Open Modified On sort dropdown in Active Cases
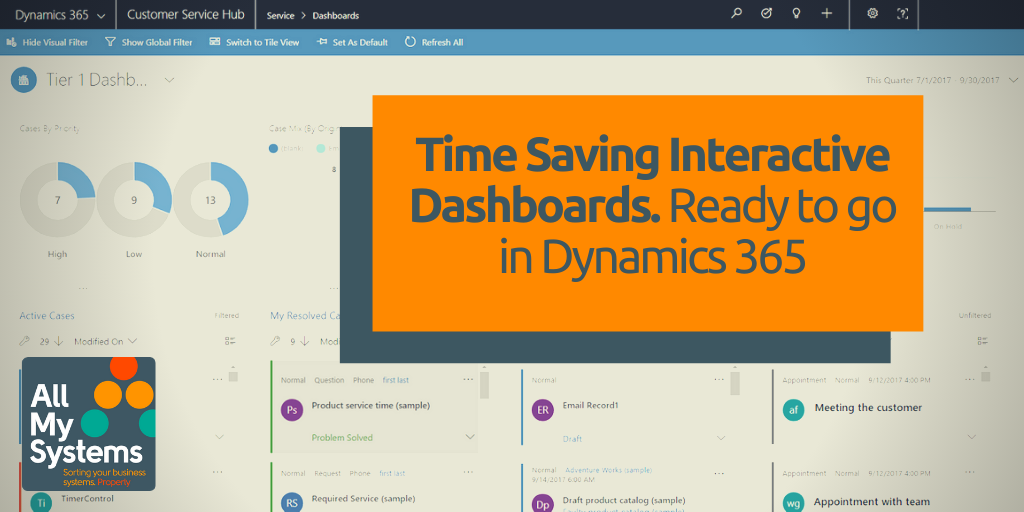The width and height of the screenshot is (1024, 512). [105, 341]
